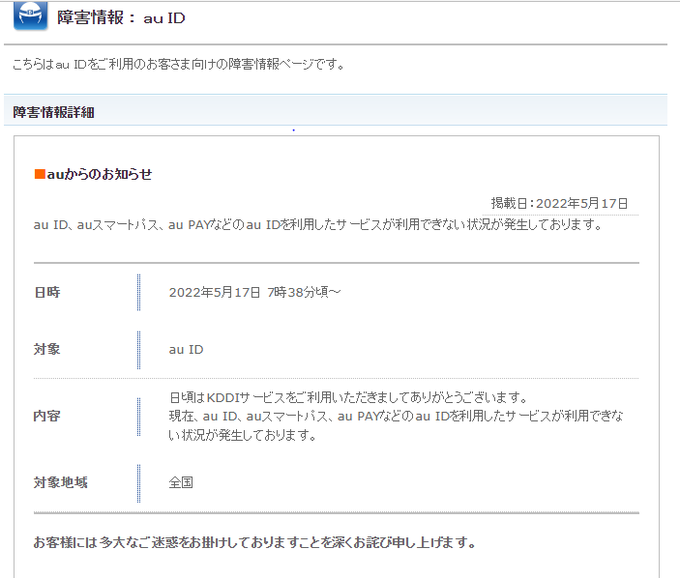
Task: Click the line い状況が発生しております。
Action: tap(242, 435)
